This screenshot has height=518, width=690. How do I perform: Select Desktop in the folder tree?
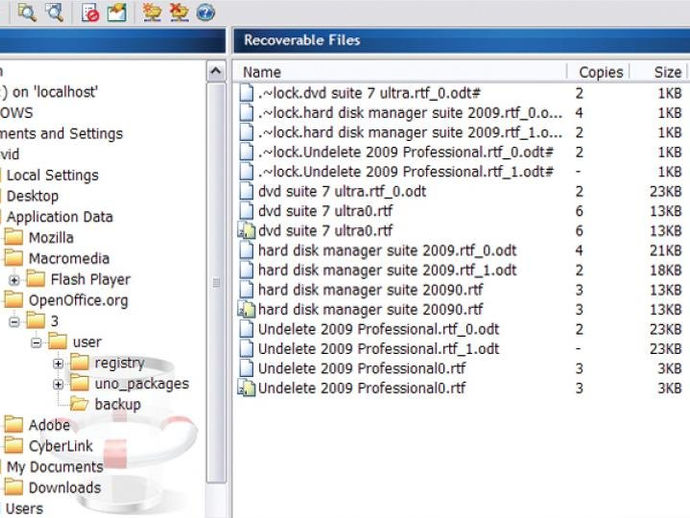(33, 196)
